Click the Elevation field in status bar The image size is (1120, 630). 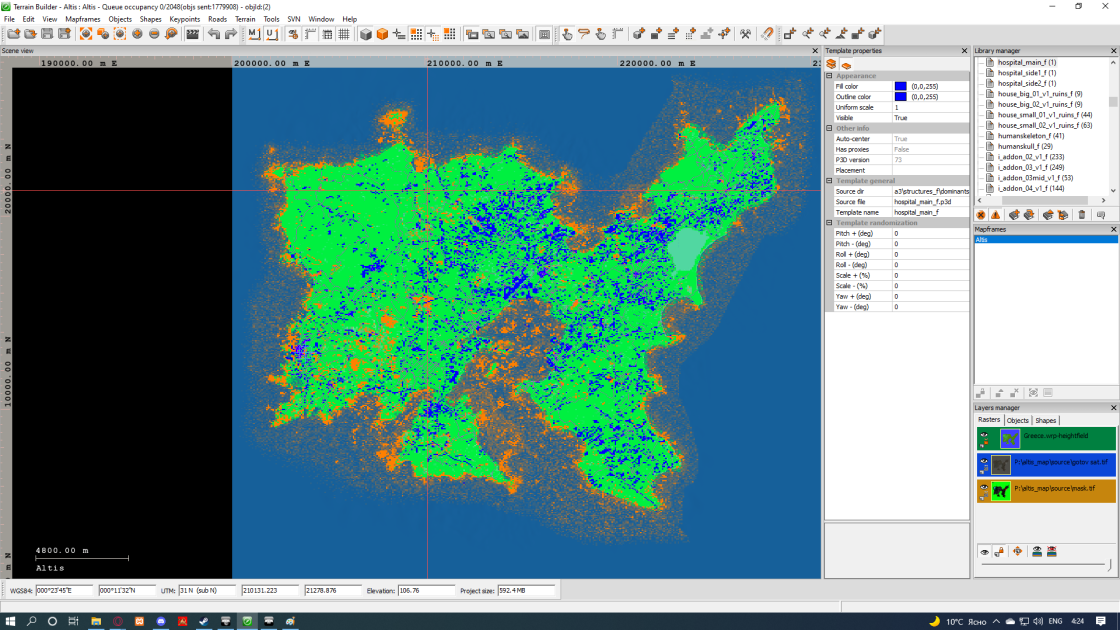click(426, 591)
